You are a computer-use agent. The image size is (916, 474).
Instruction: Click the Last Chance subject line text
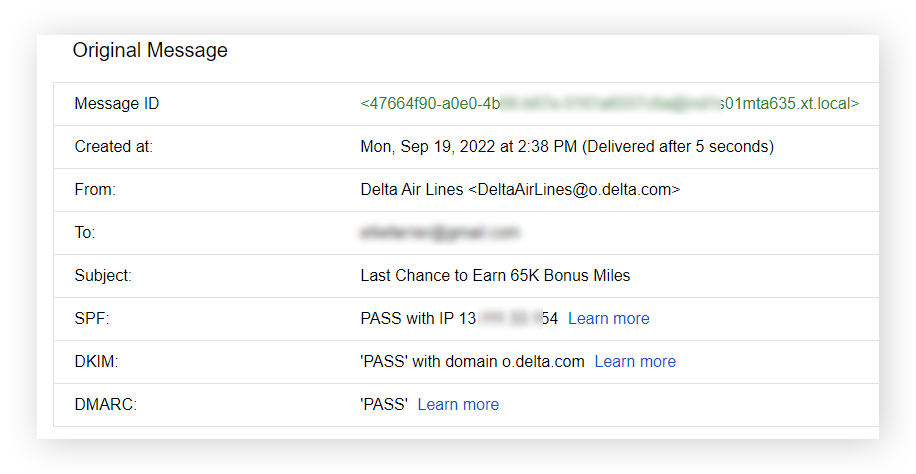[495, 276]
